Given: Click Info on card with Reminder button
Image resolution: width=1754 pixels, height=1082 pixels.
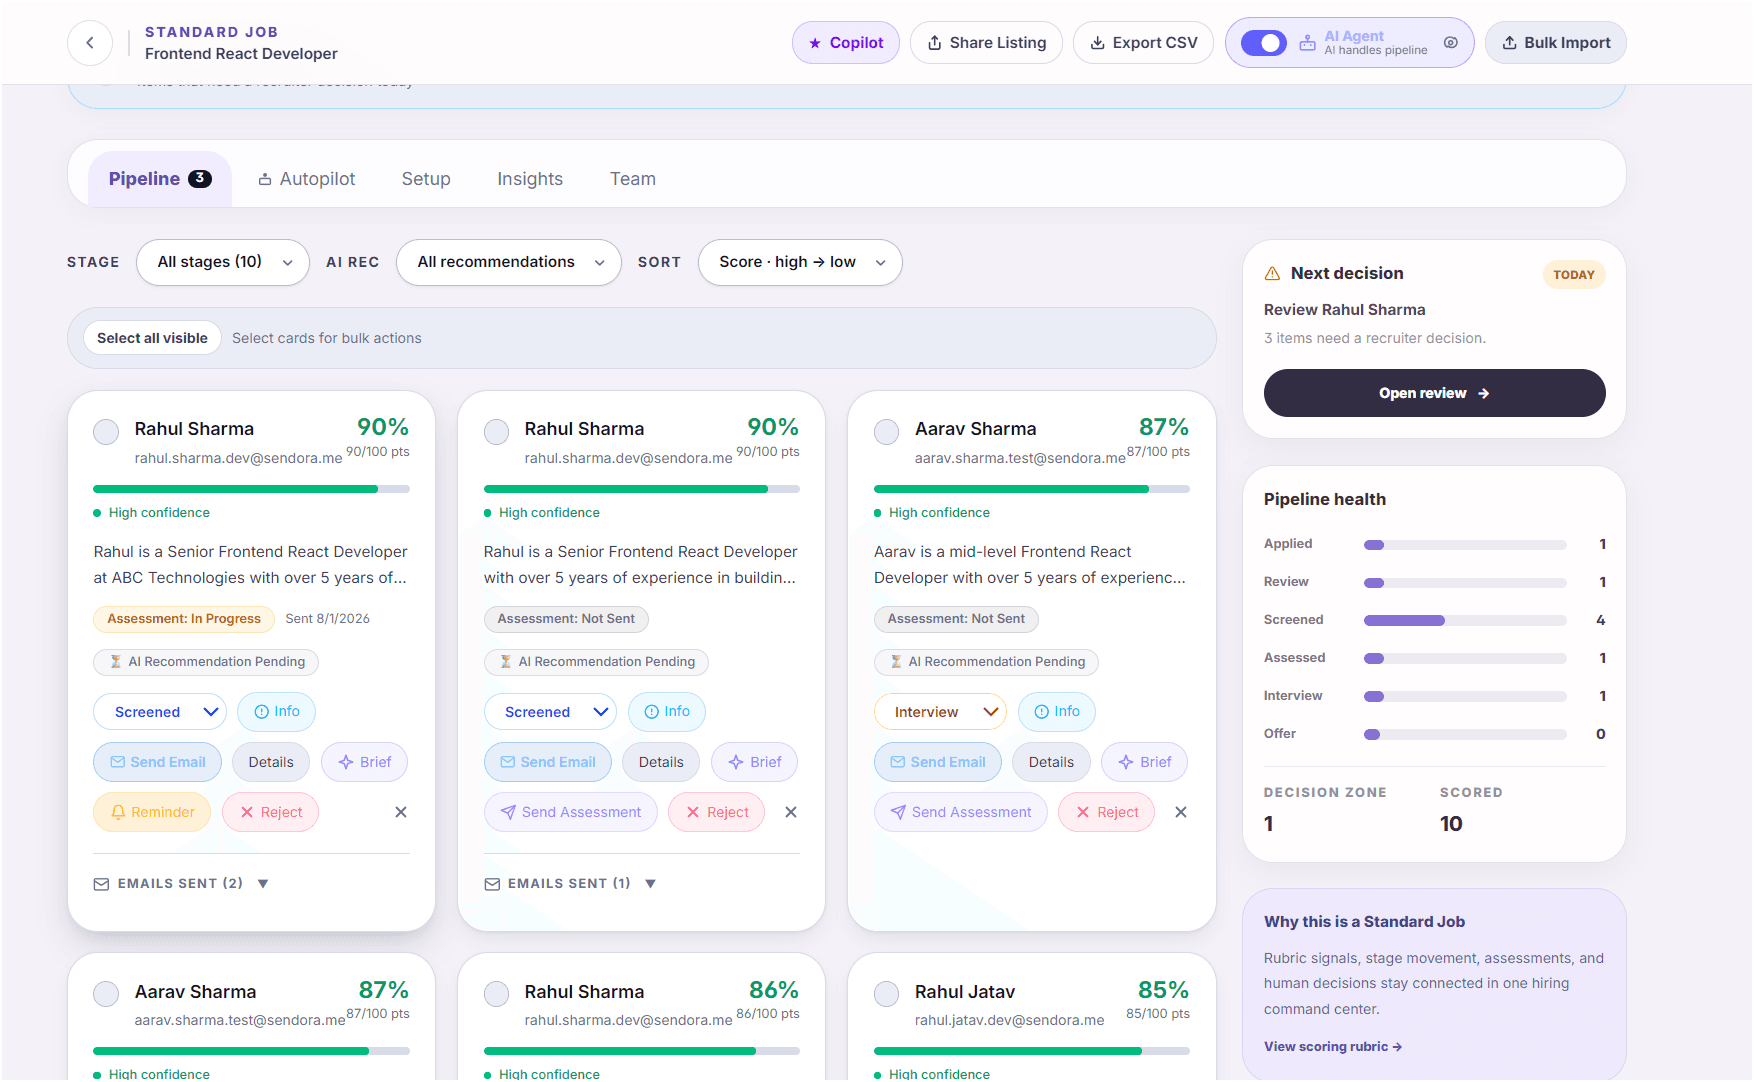Looking at the screenshot, I should pos(277,712).
